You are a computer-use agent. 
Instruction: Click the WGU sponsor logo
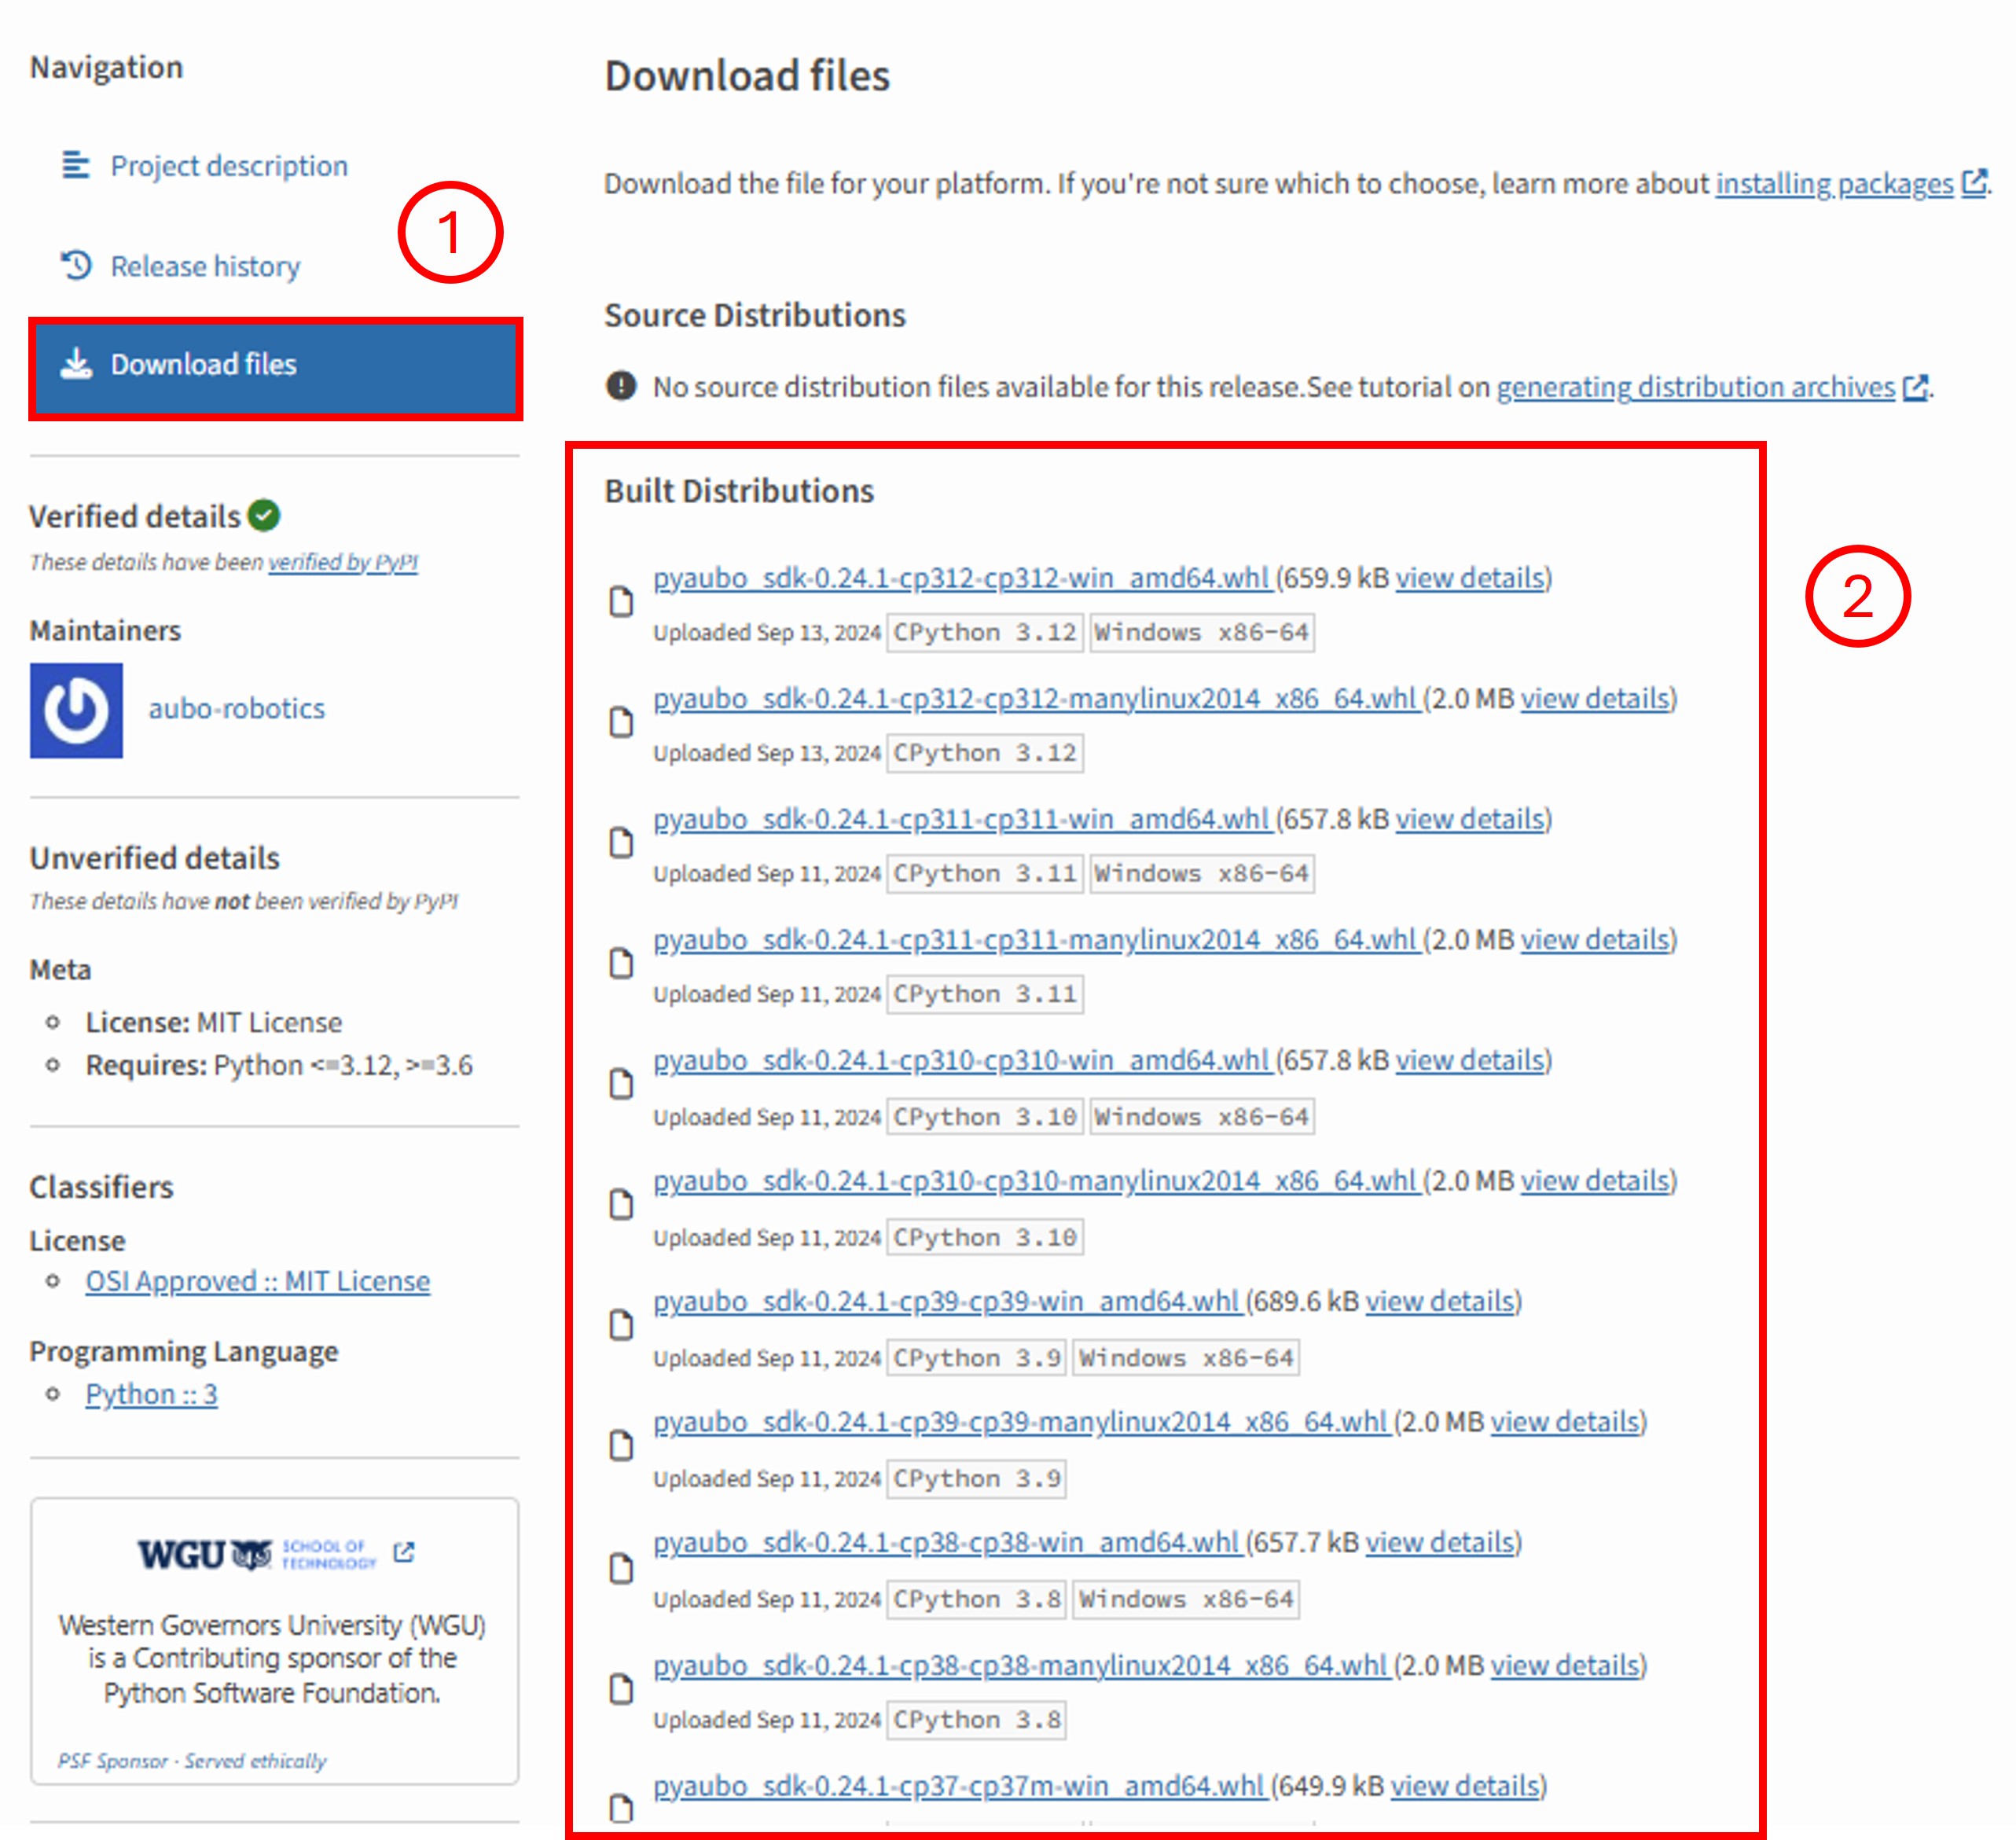point(257,1554)
